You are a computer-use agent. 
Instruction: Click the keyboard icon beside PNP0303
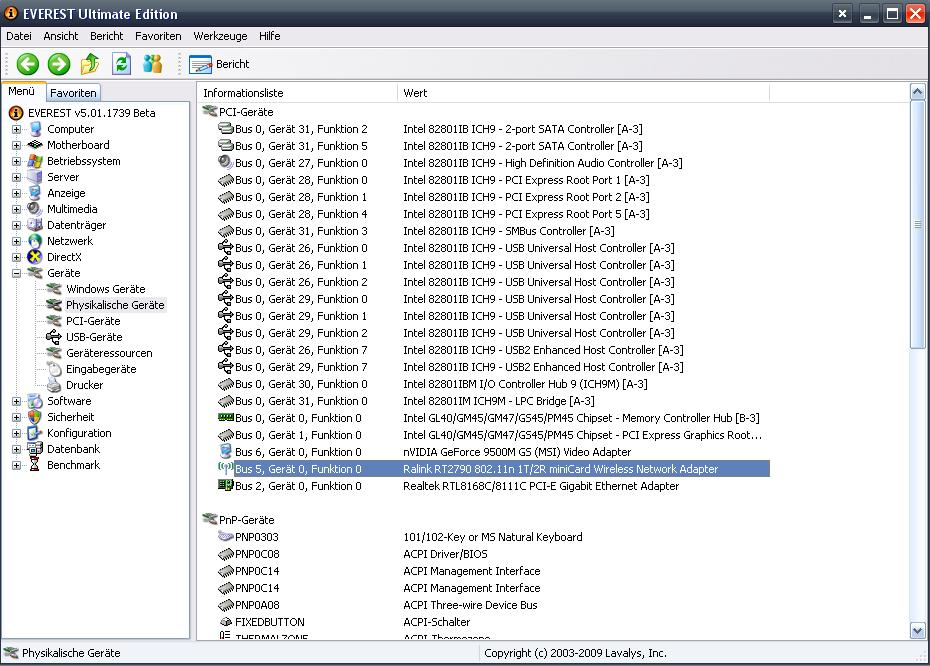coord(225,537)
